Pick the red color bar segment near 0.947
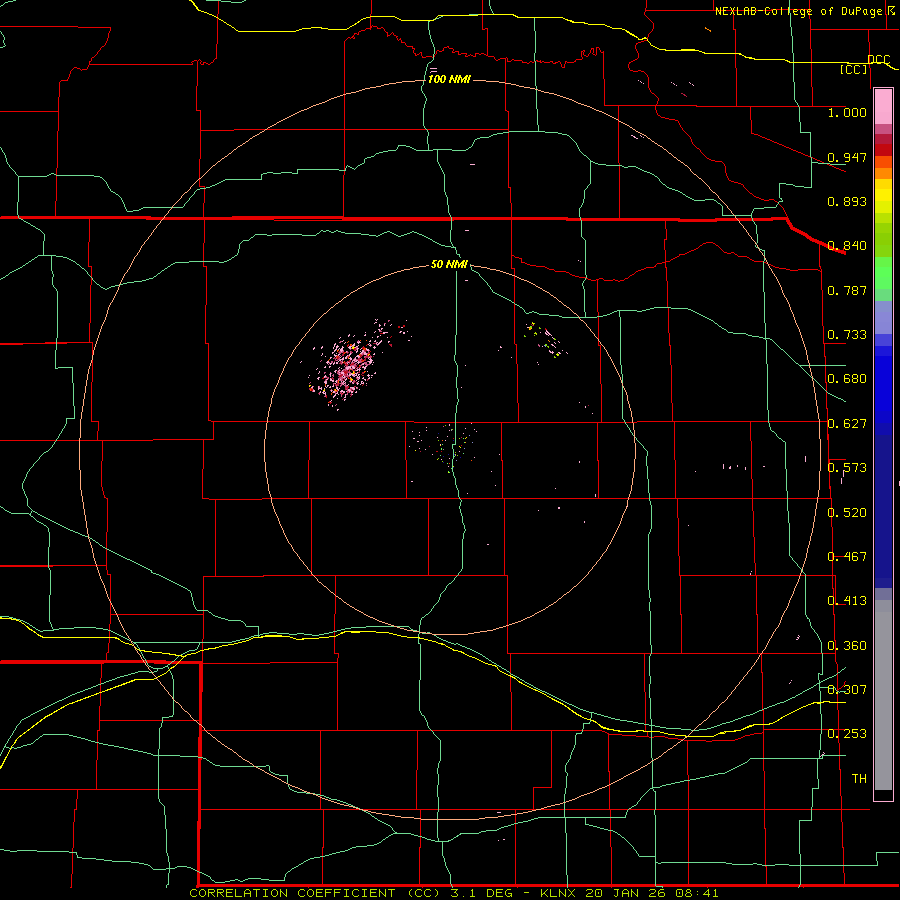Image resolution: width=900 pixels, height=900 pixels. 883,150
